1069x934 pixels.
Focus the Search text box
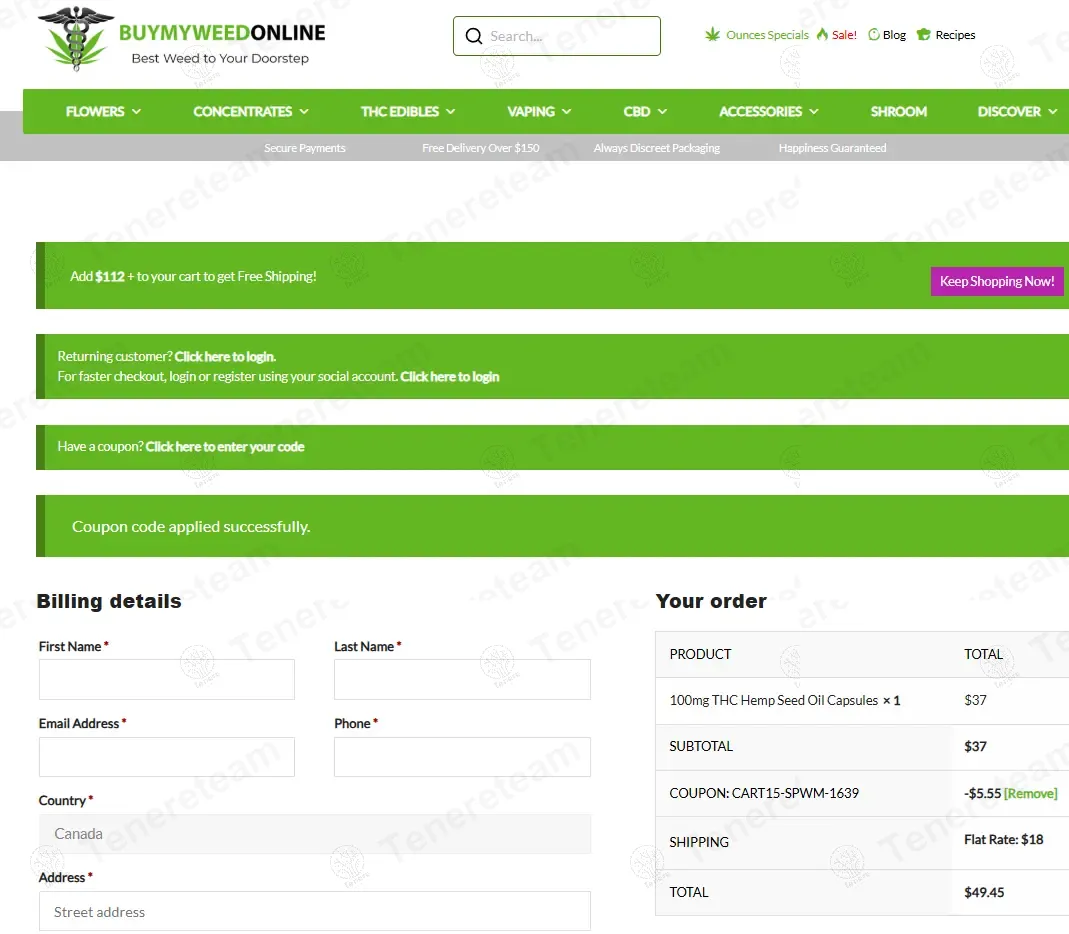click(x=556, y=36)
